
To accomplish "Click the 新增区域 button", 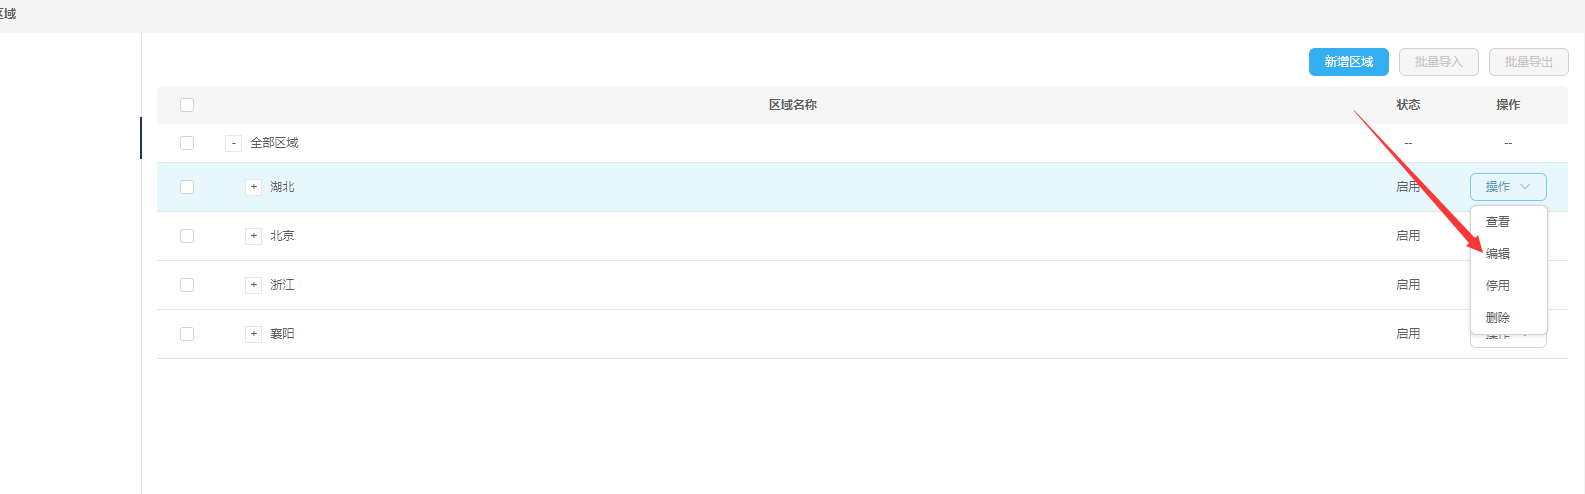I will [x=1348, y=62].
